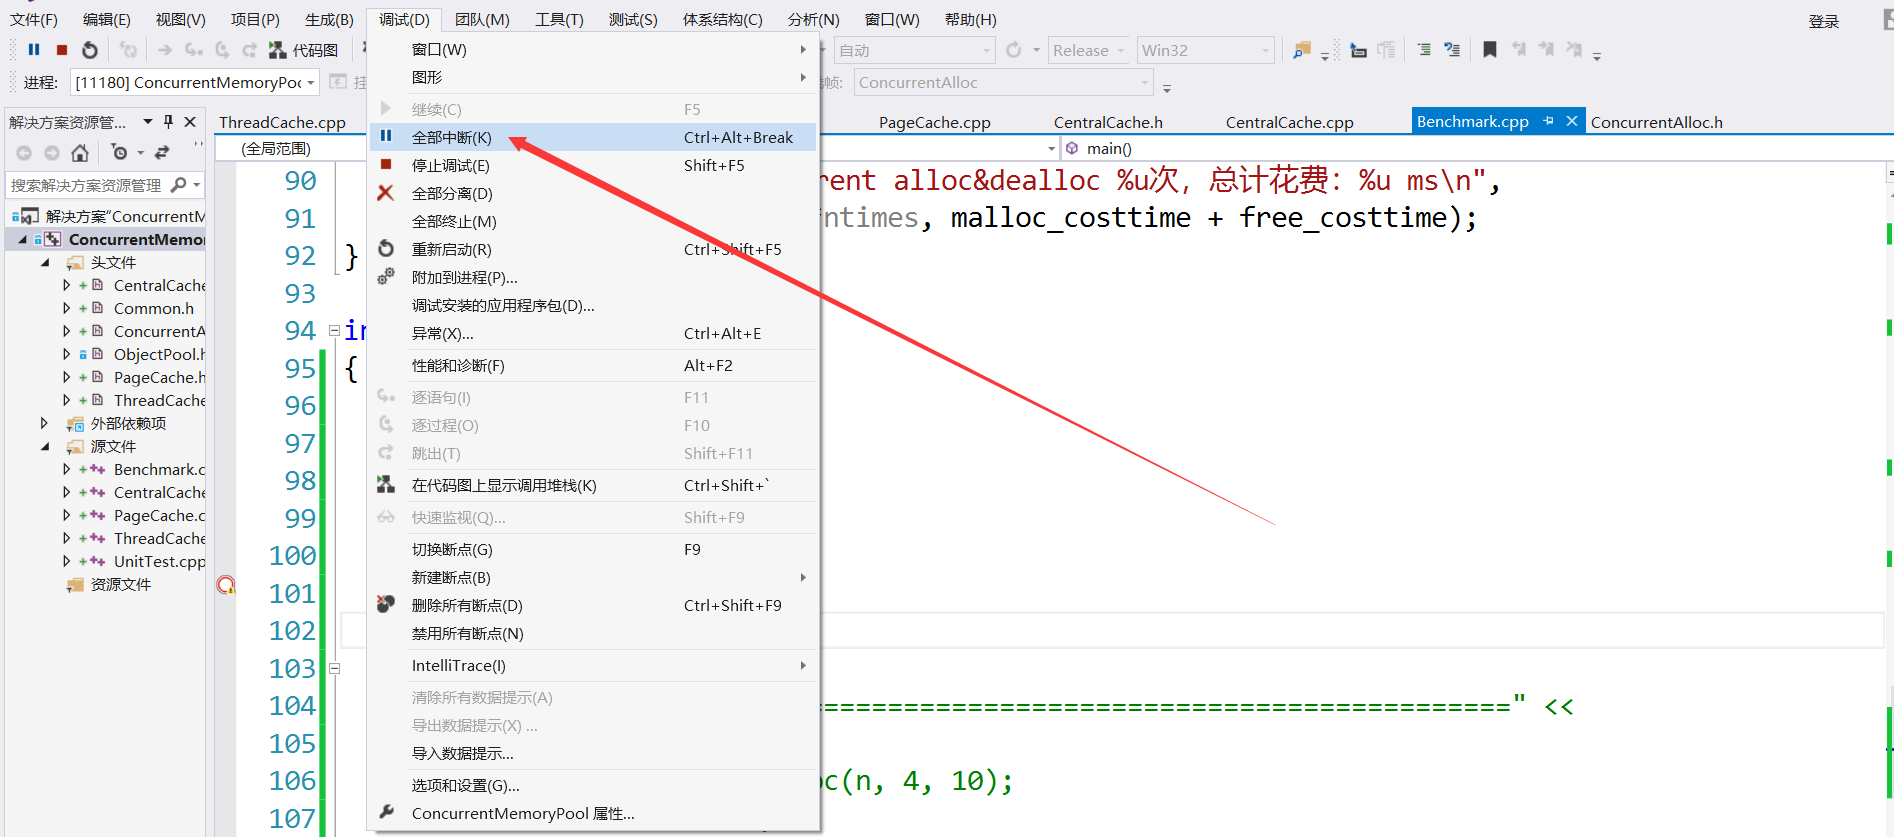
Task: Close the Benchmark.cpp tab
Action: coord(1571,121)
